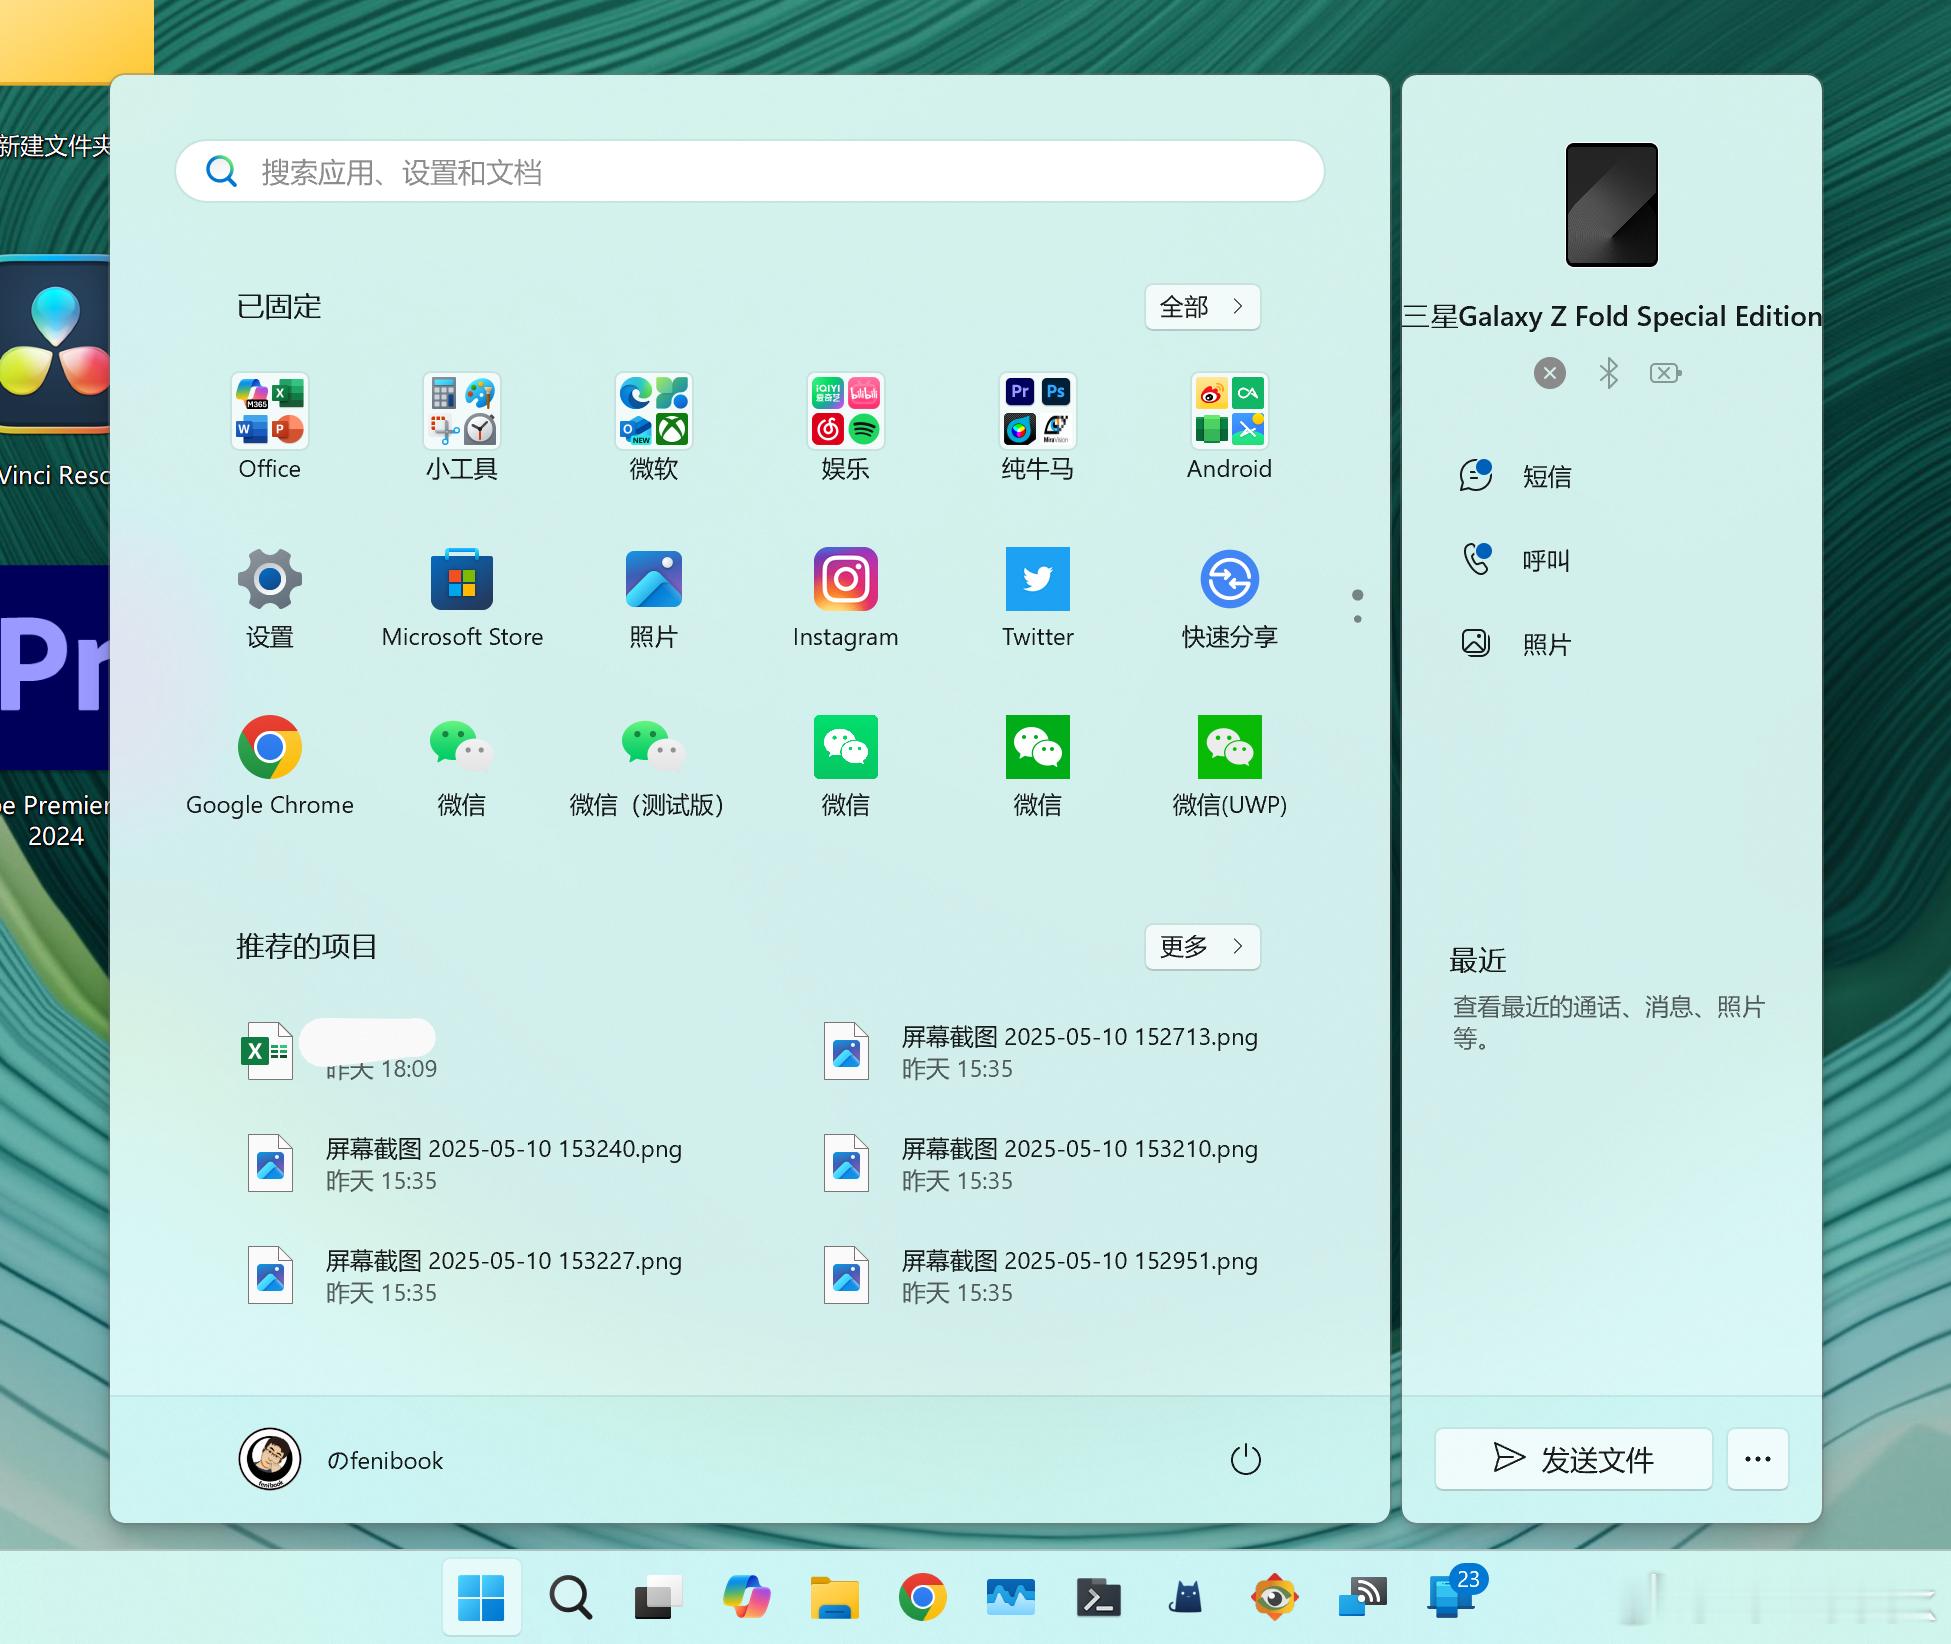
Task: Open the taskbar app with 23 badge
Action: [1456, 1592]
